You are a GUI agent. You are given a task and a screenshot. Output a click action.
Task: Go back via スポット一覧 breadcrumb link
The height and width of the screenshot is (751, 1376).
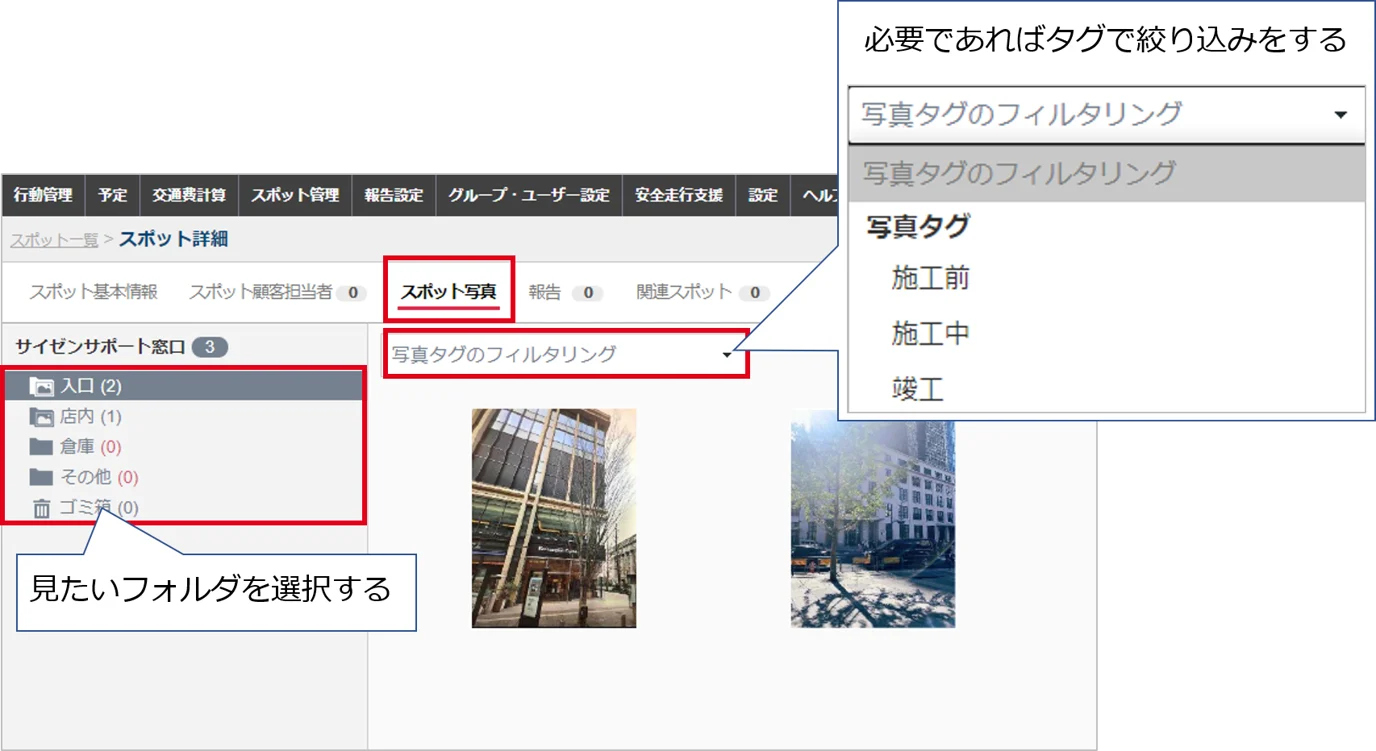[54, 240]
